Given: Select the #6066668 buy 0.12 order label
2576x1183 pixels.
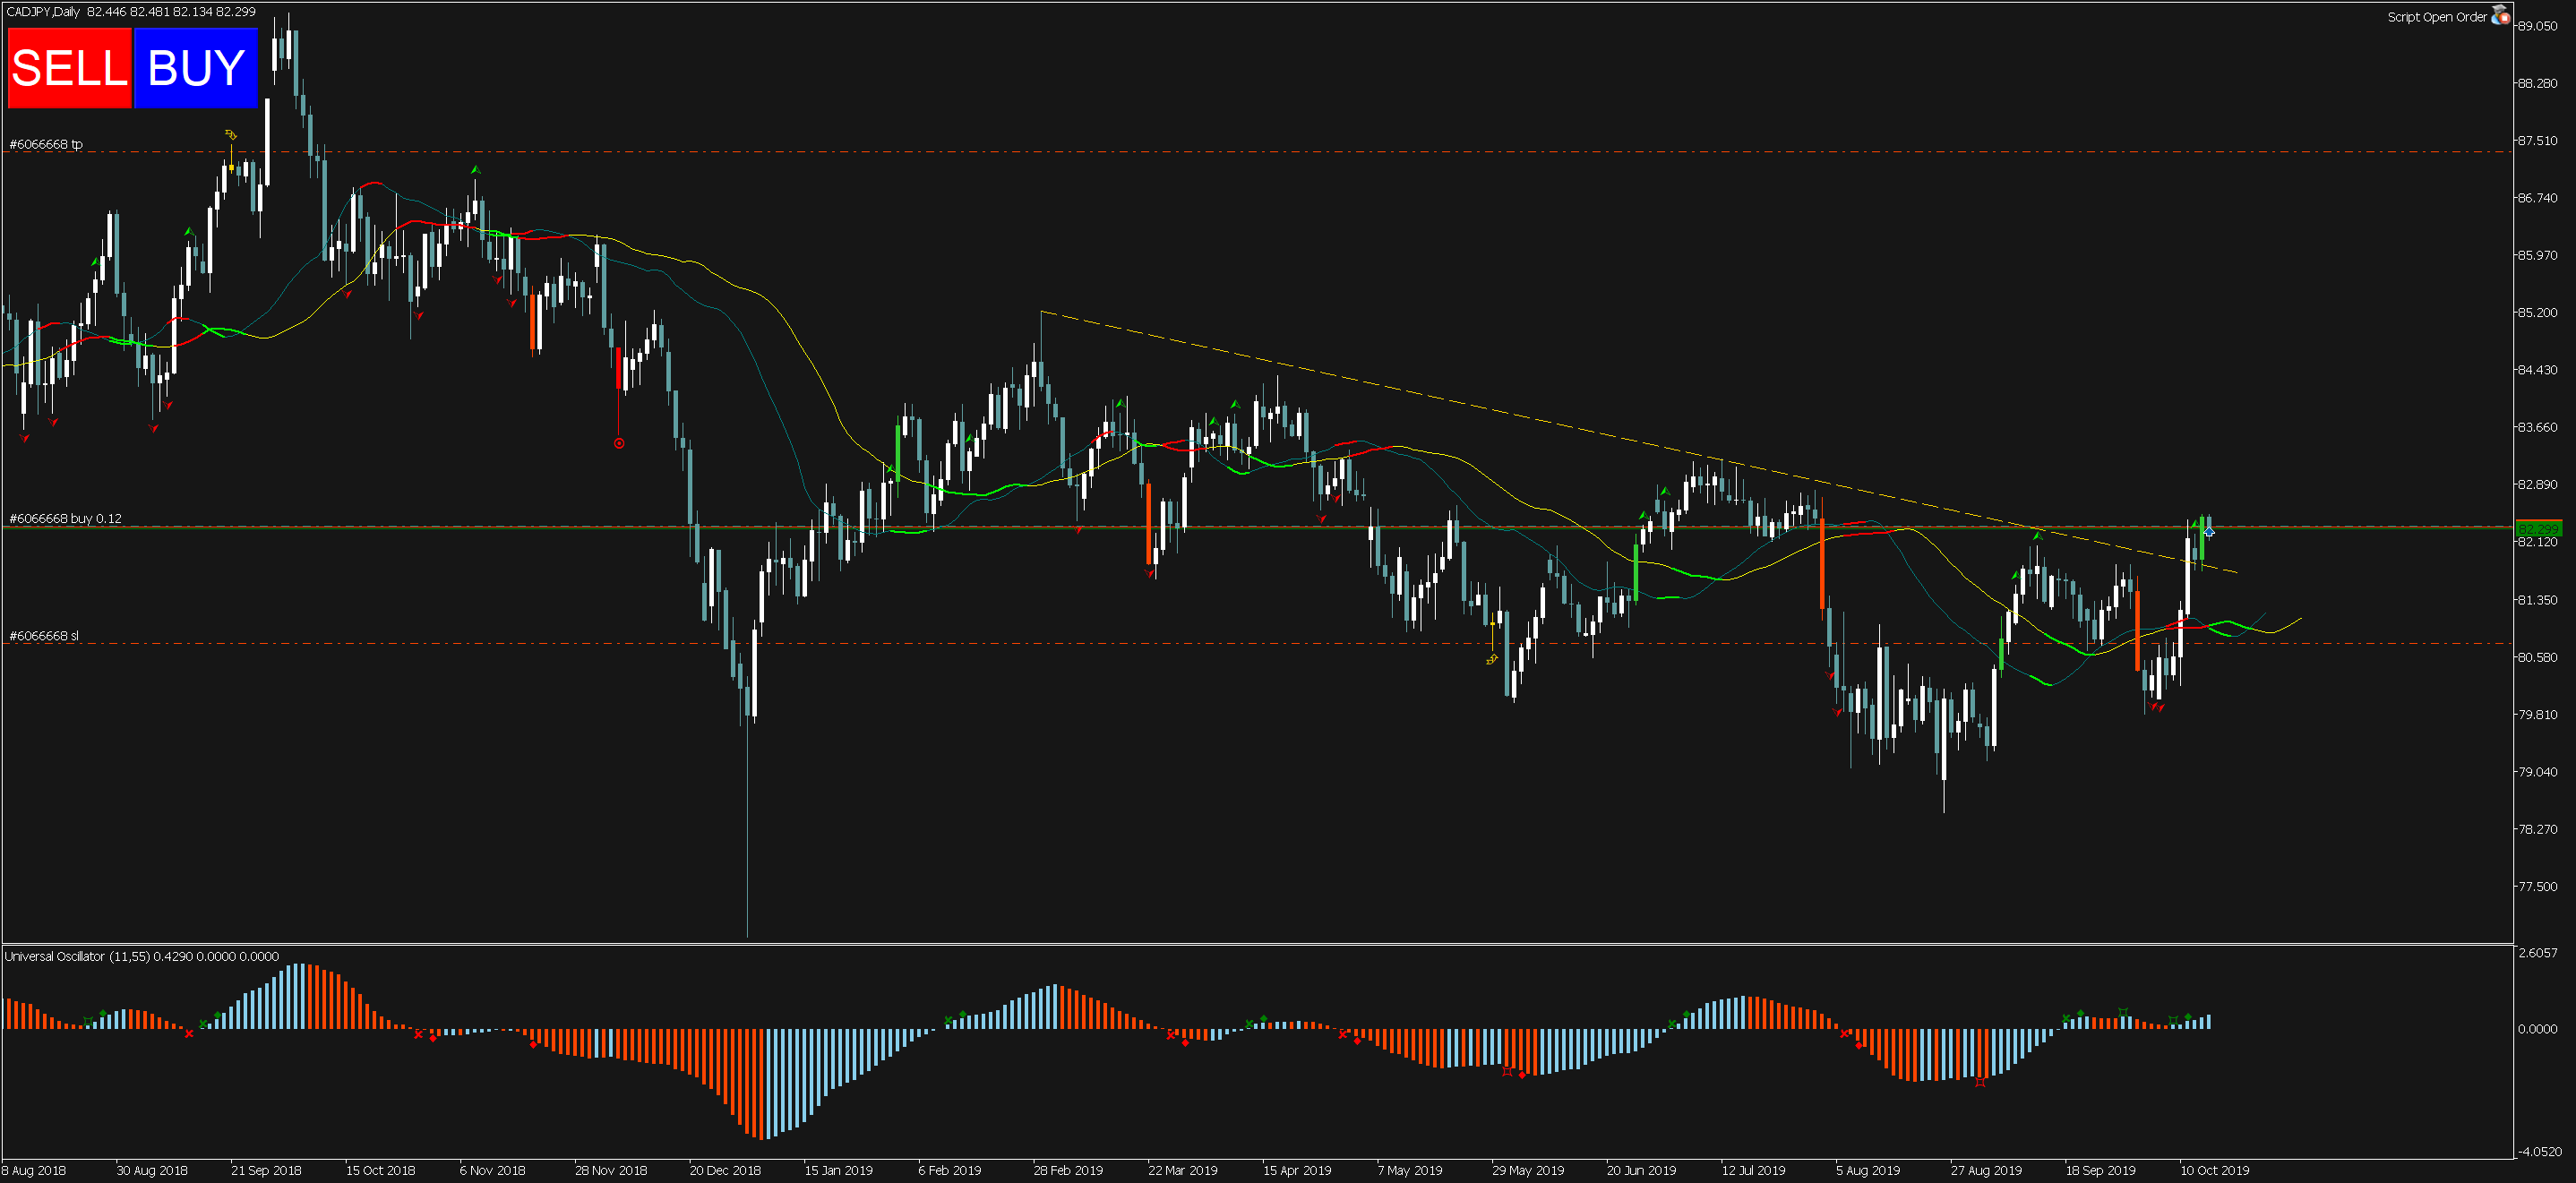Looking at the screenshot, I should pyautogui.click(x=65, y=518).
